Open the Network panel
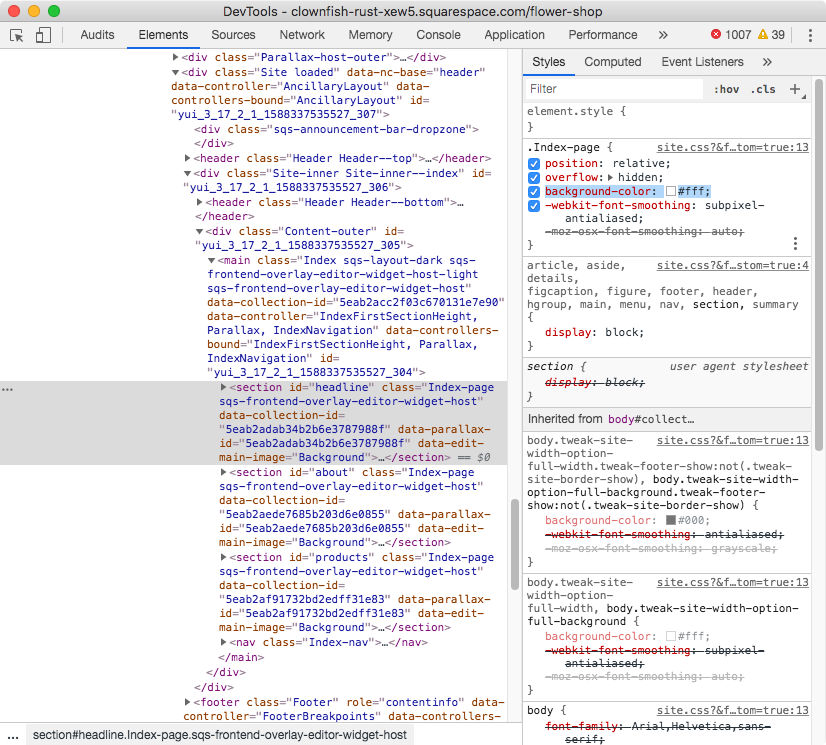The height and width of the screenshot is (745, 826). [302, 35]
